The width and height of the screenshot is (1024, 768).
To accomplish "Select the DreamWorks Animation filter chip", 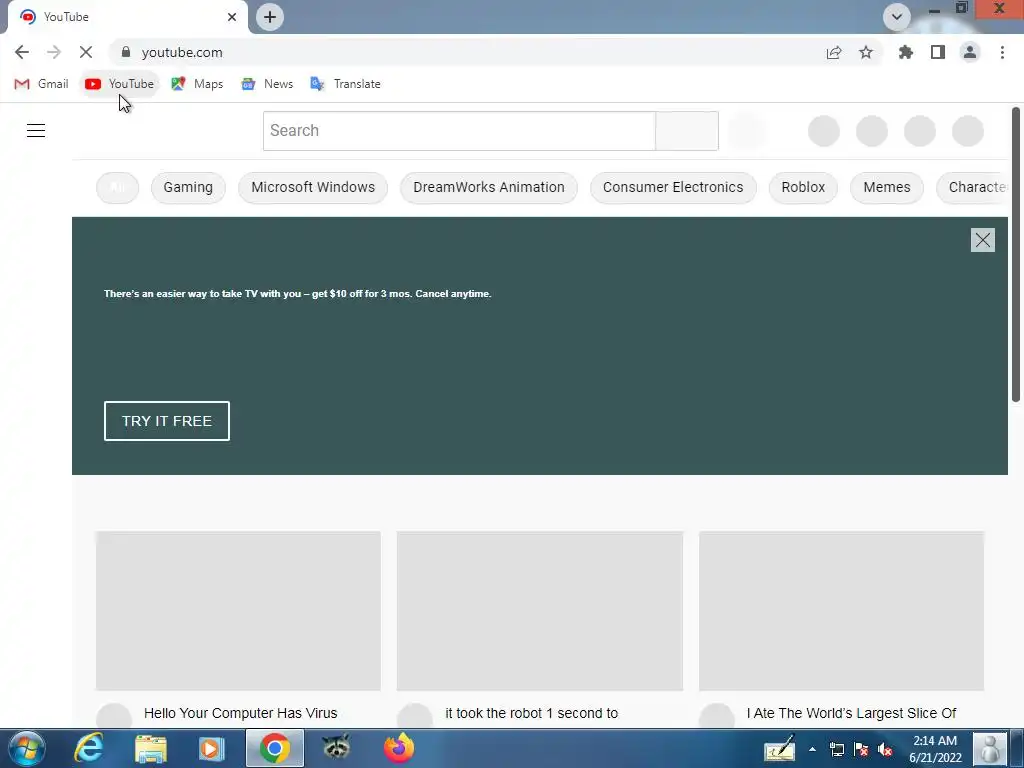I will 488,187.
